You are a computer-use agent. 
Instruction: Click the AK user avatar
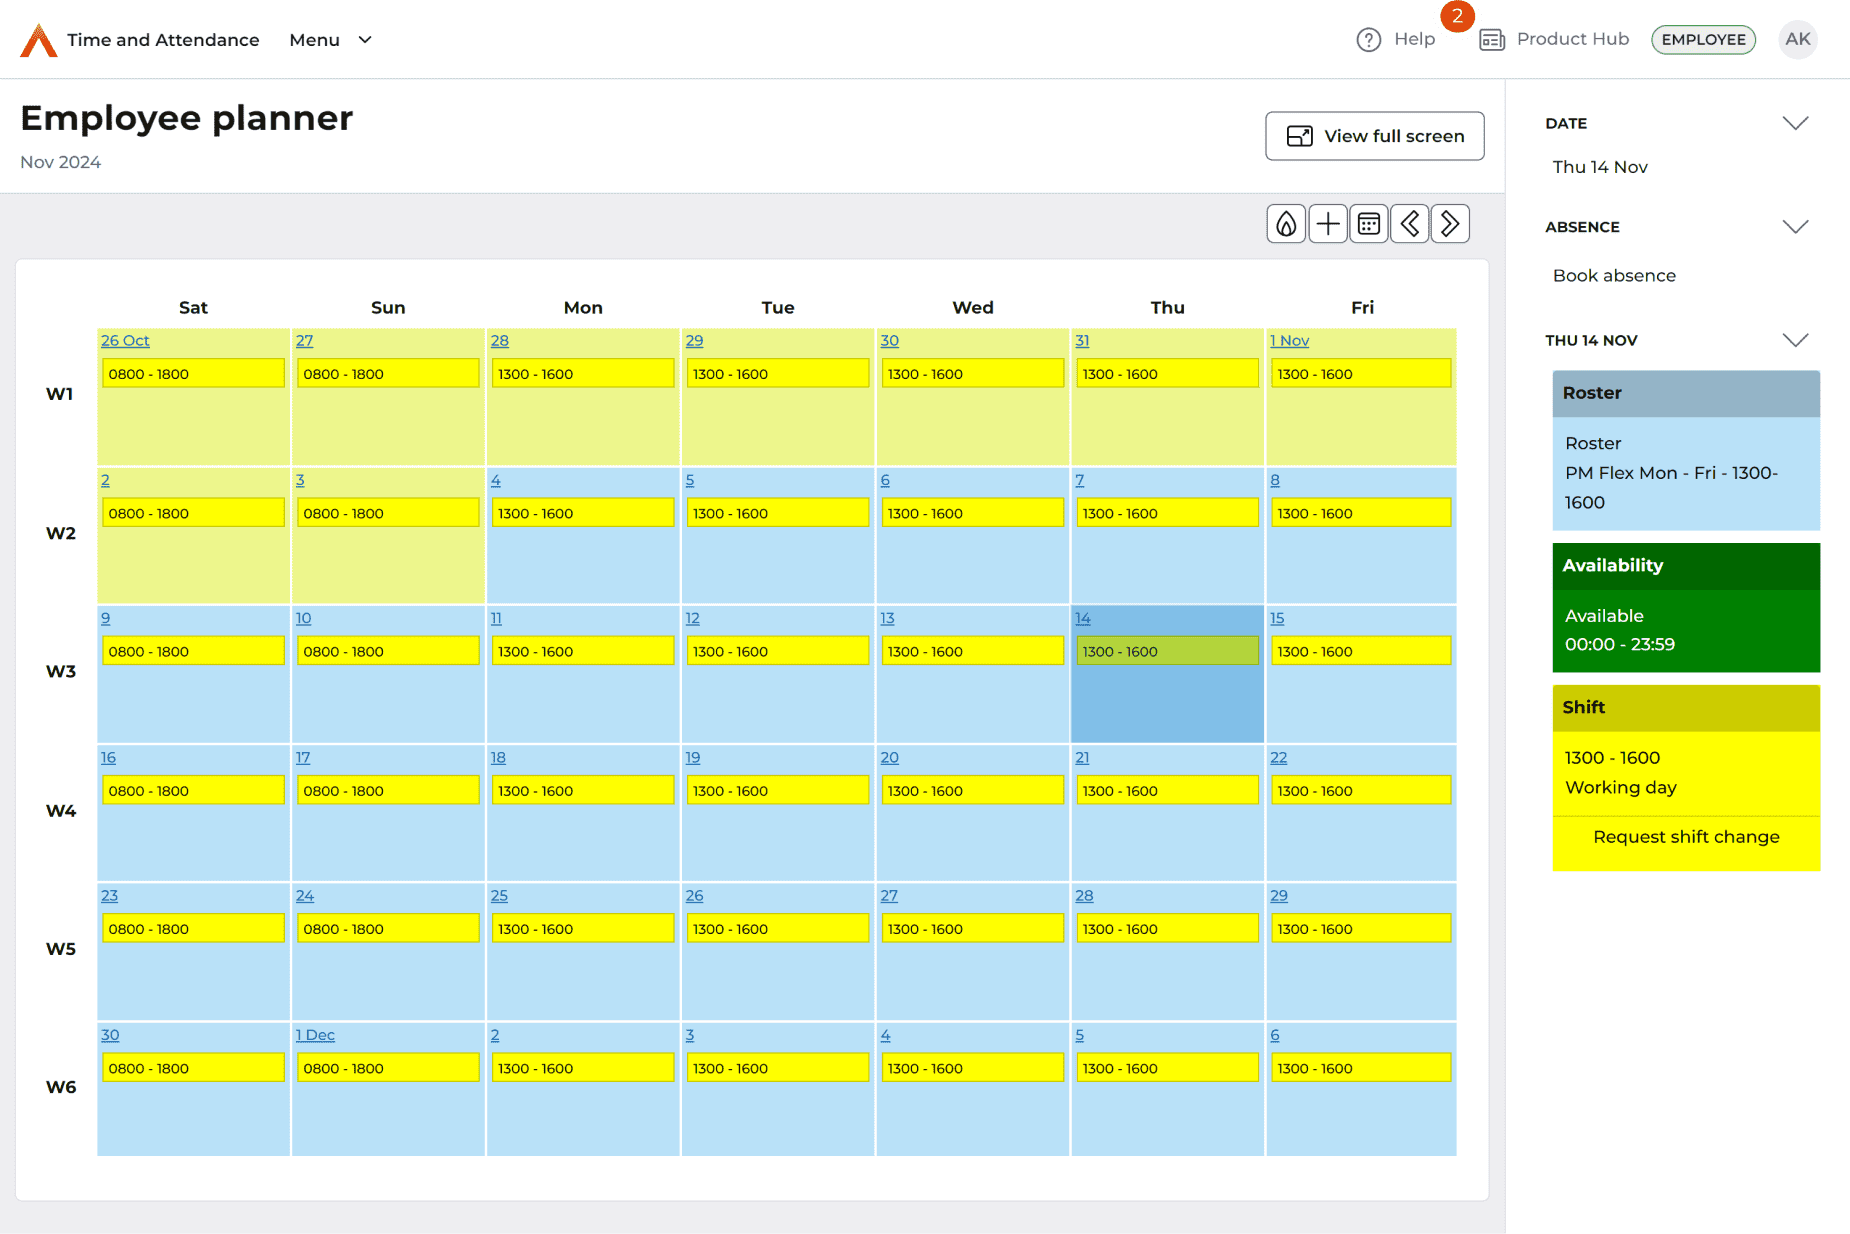coord(1797,40)
